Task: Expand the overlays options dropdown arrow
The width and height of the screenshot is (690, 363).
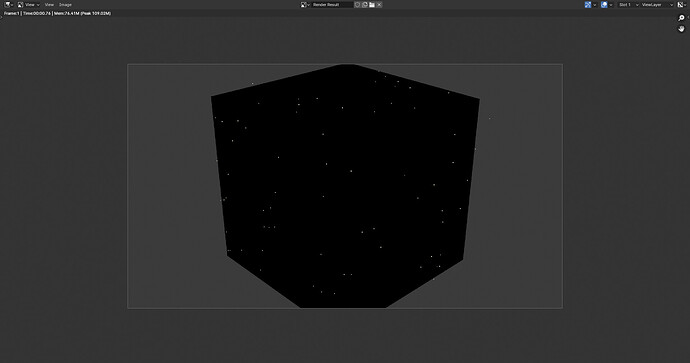Action: click(x=611, y=4)
